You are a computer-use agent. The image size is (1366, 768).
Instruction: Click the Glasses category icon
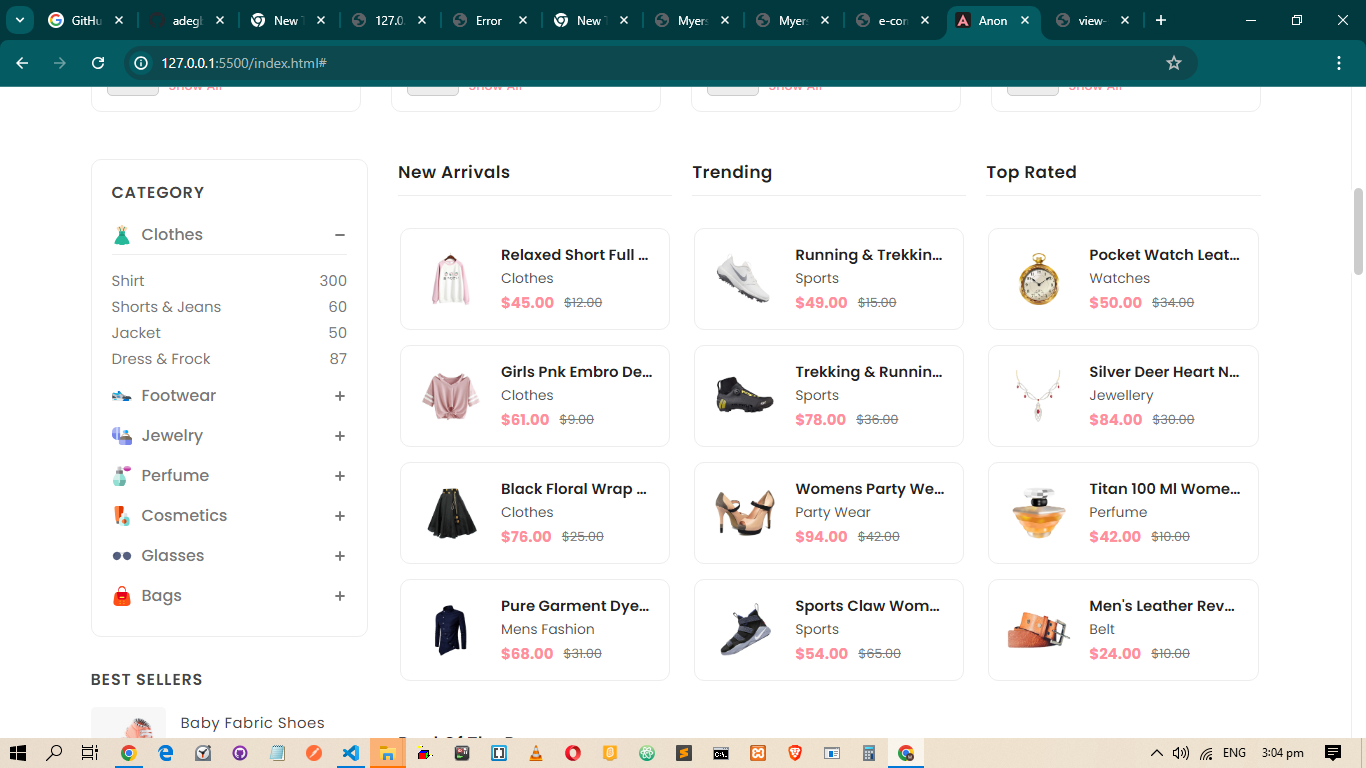coord(121,556)
